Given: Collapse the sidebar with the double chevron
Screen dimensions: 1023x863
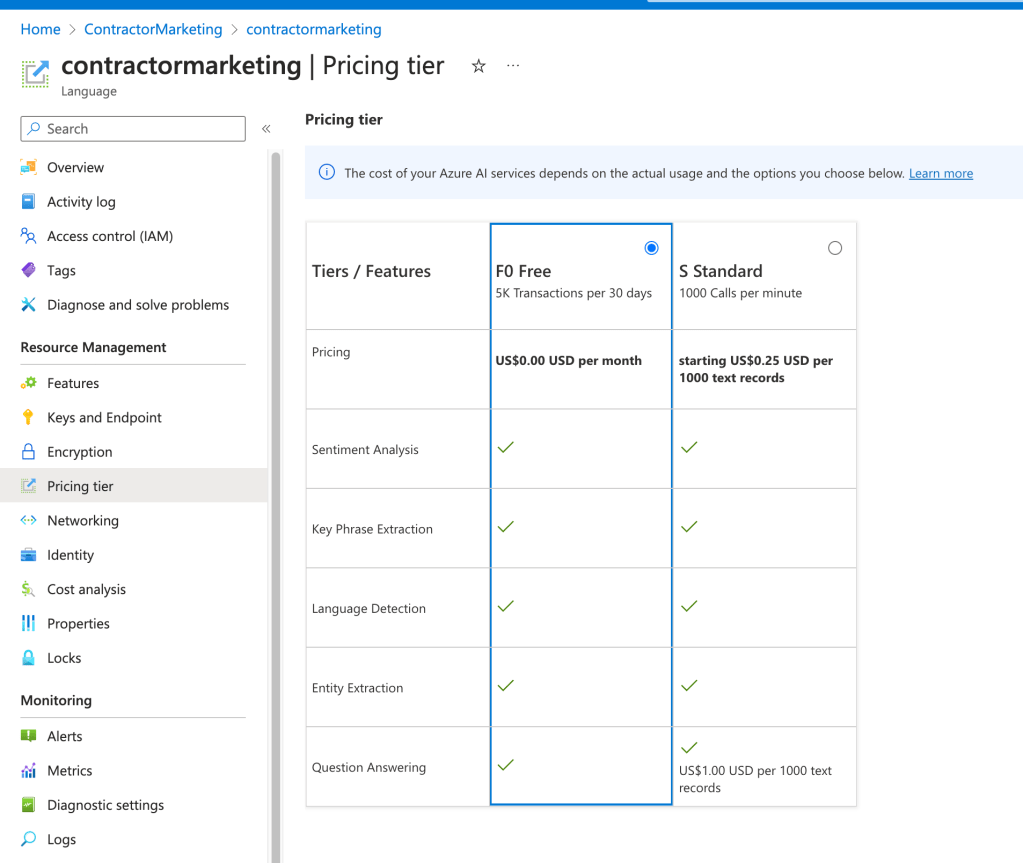Looking at the screenshot, I should point(266,129).
